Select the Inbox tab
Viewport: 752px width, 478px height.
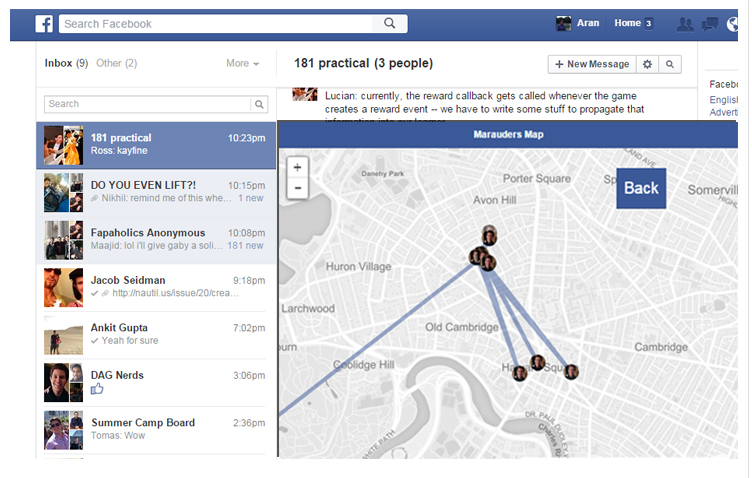click(59, 63)
